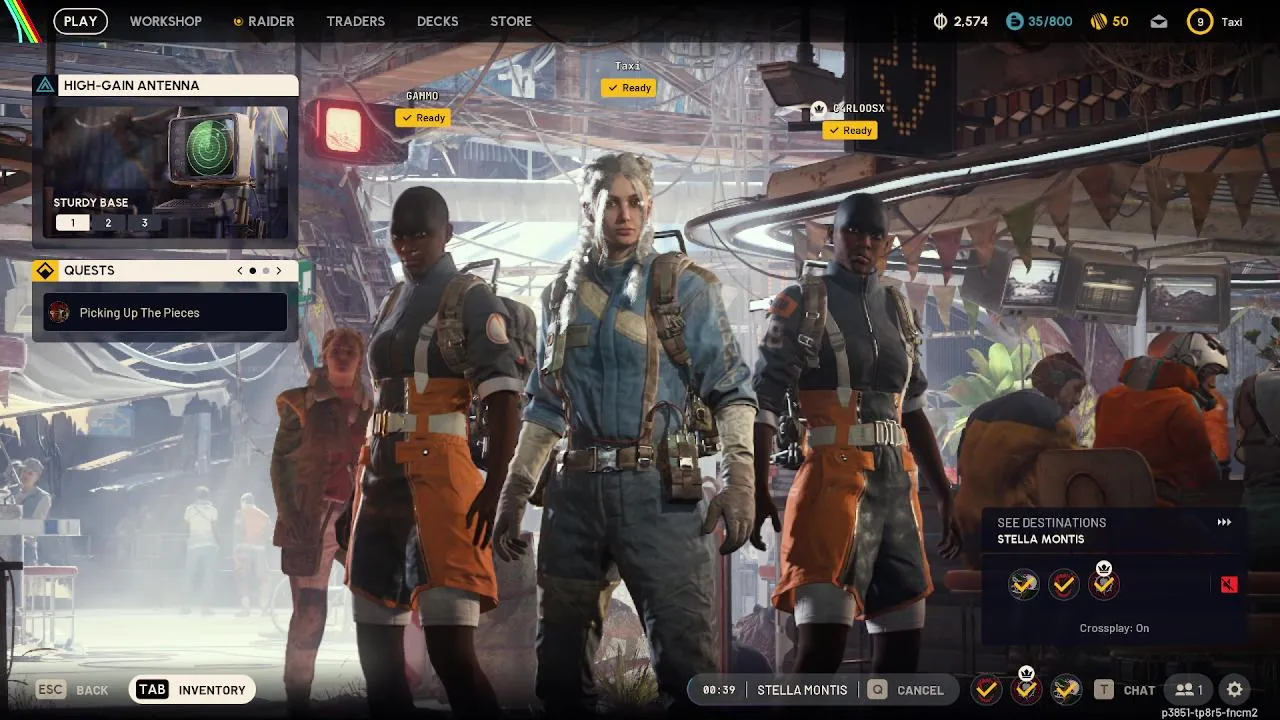
Task: Click the C4RL00SX player name tag
Action: [x=859, y=108]
